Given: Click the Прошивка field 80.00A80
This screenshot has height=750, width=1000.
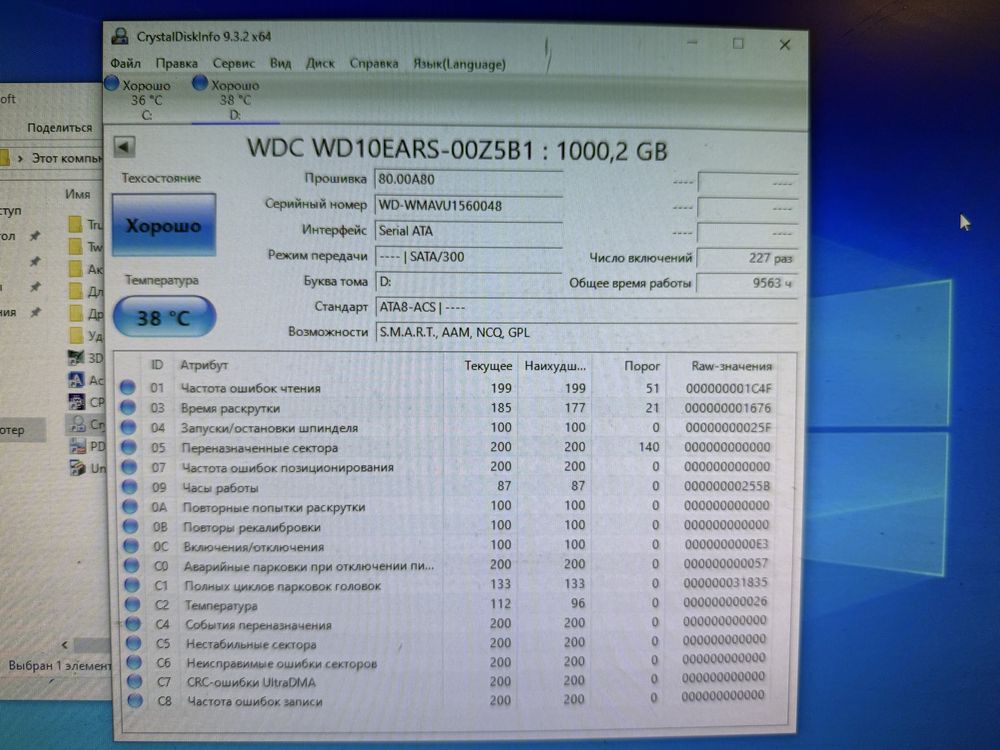Looking at the screenshot, I should (469, 180).
